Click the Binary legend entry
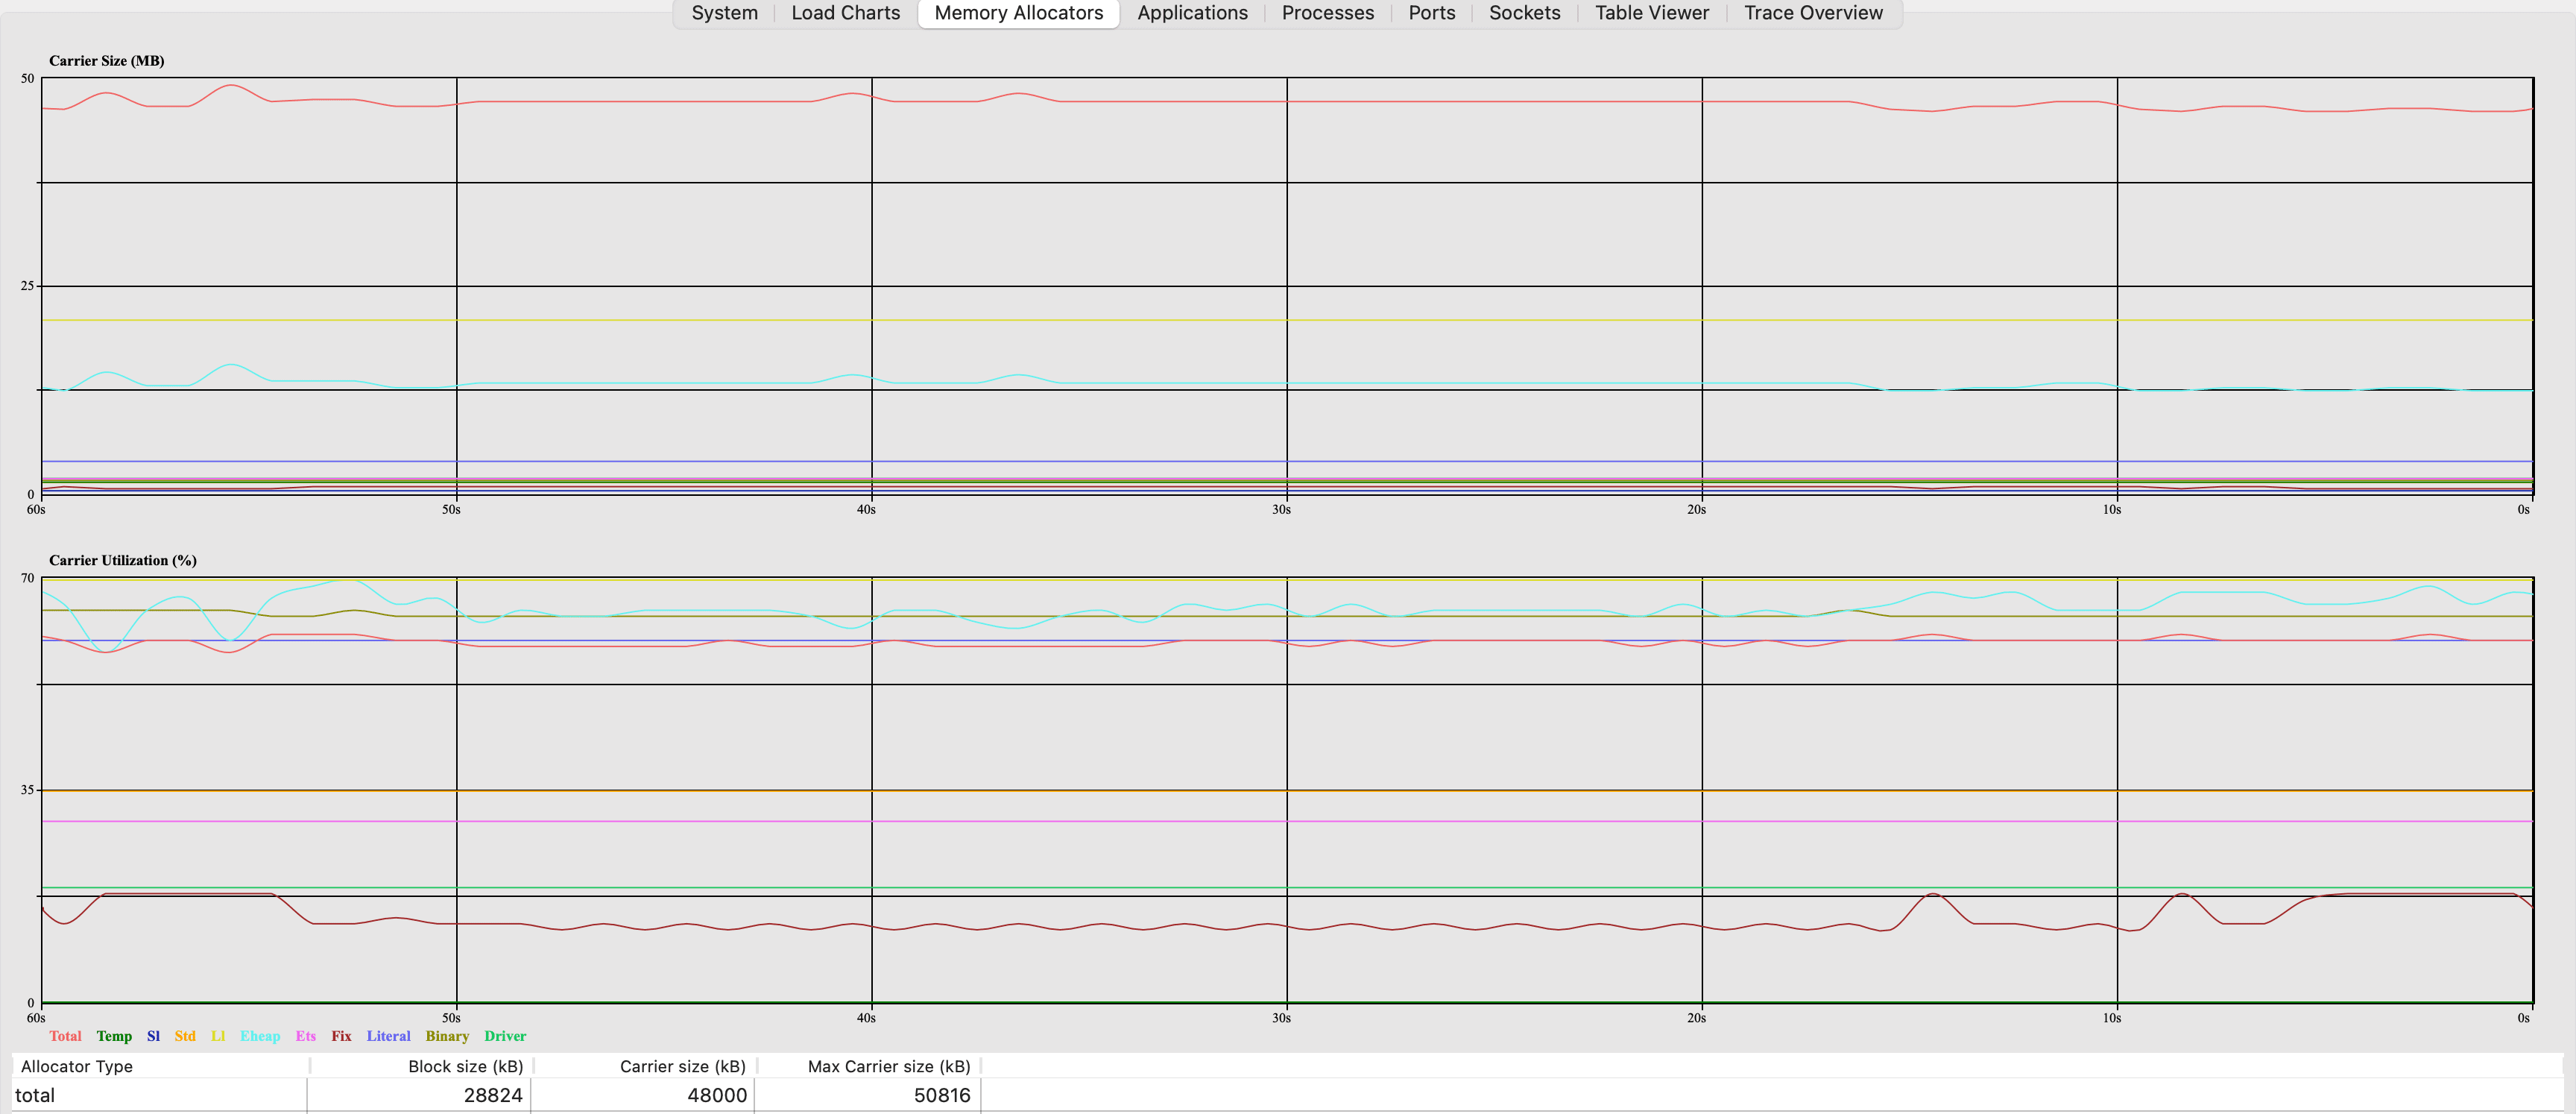 (x=447, y=1036)
